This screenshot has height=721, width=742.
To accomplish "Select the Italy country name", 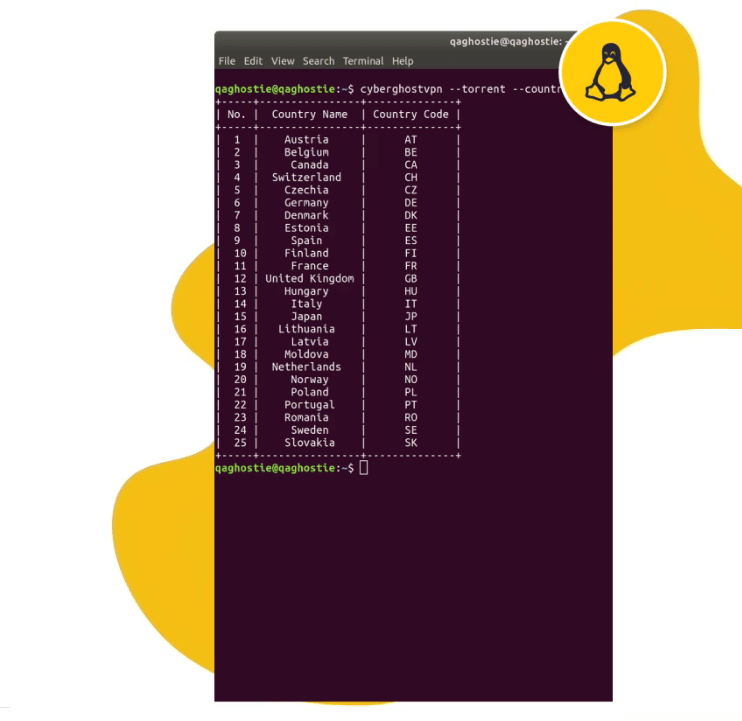I will coord(306,304).
